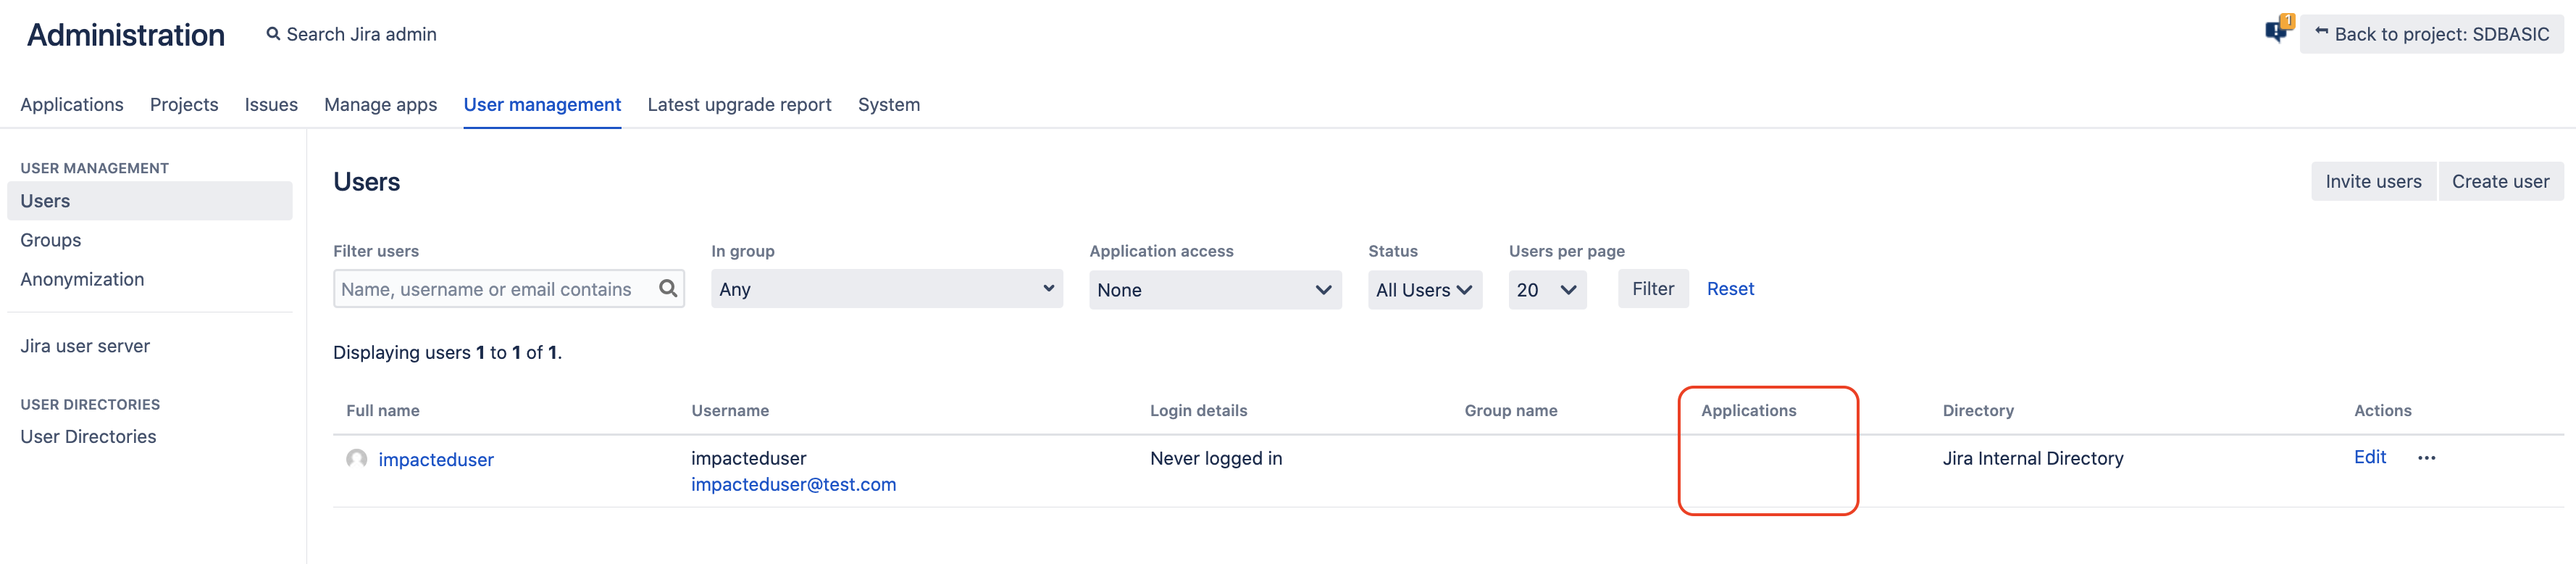Click the Login details column header
2576x564 pixels.
click(1198, 411)
